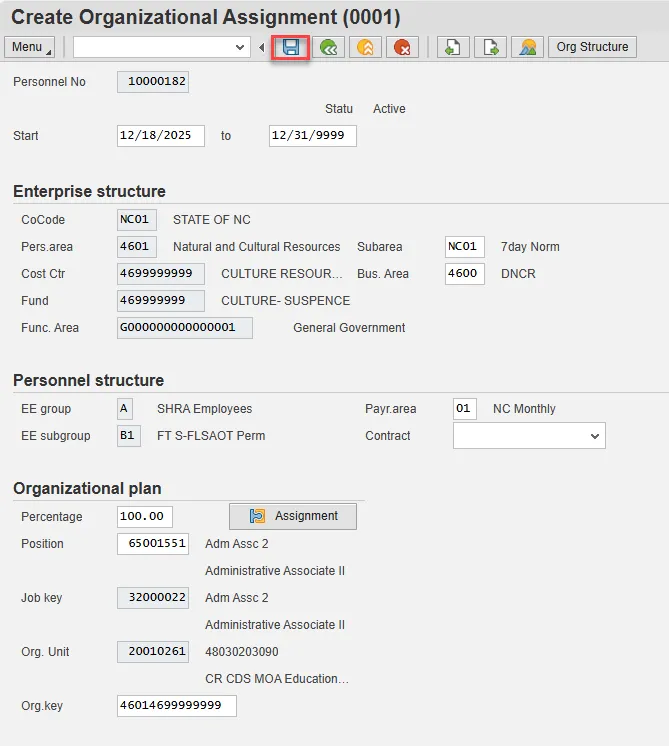Collapse the command field arrow
This screenshot has width=669, height=746.
262,47
